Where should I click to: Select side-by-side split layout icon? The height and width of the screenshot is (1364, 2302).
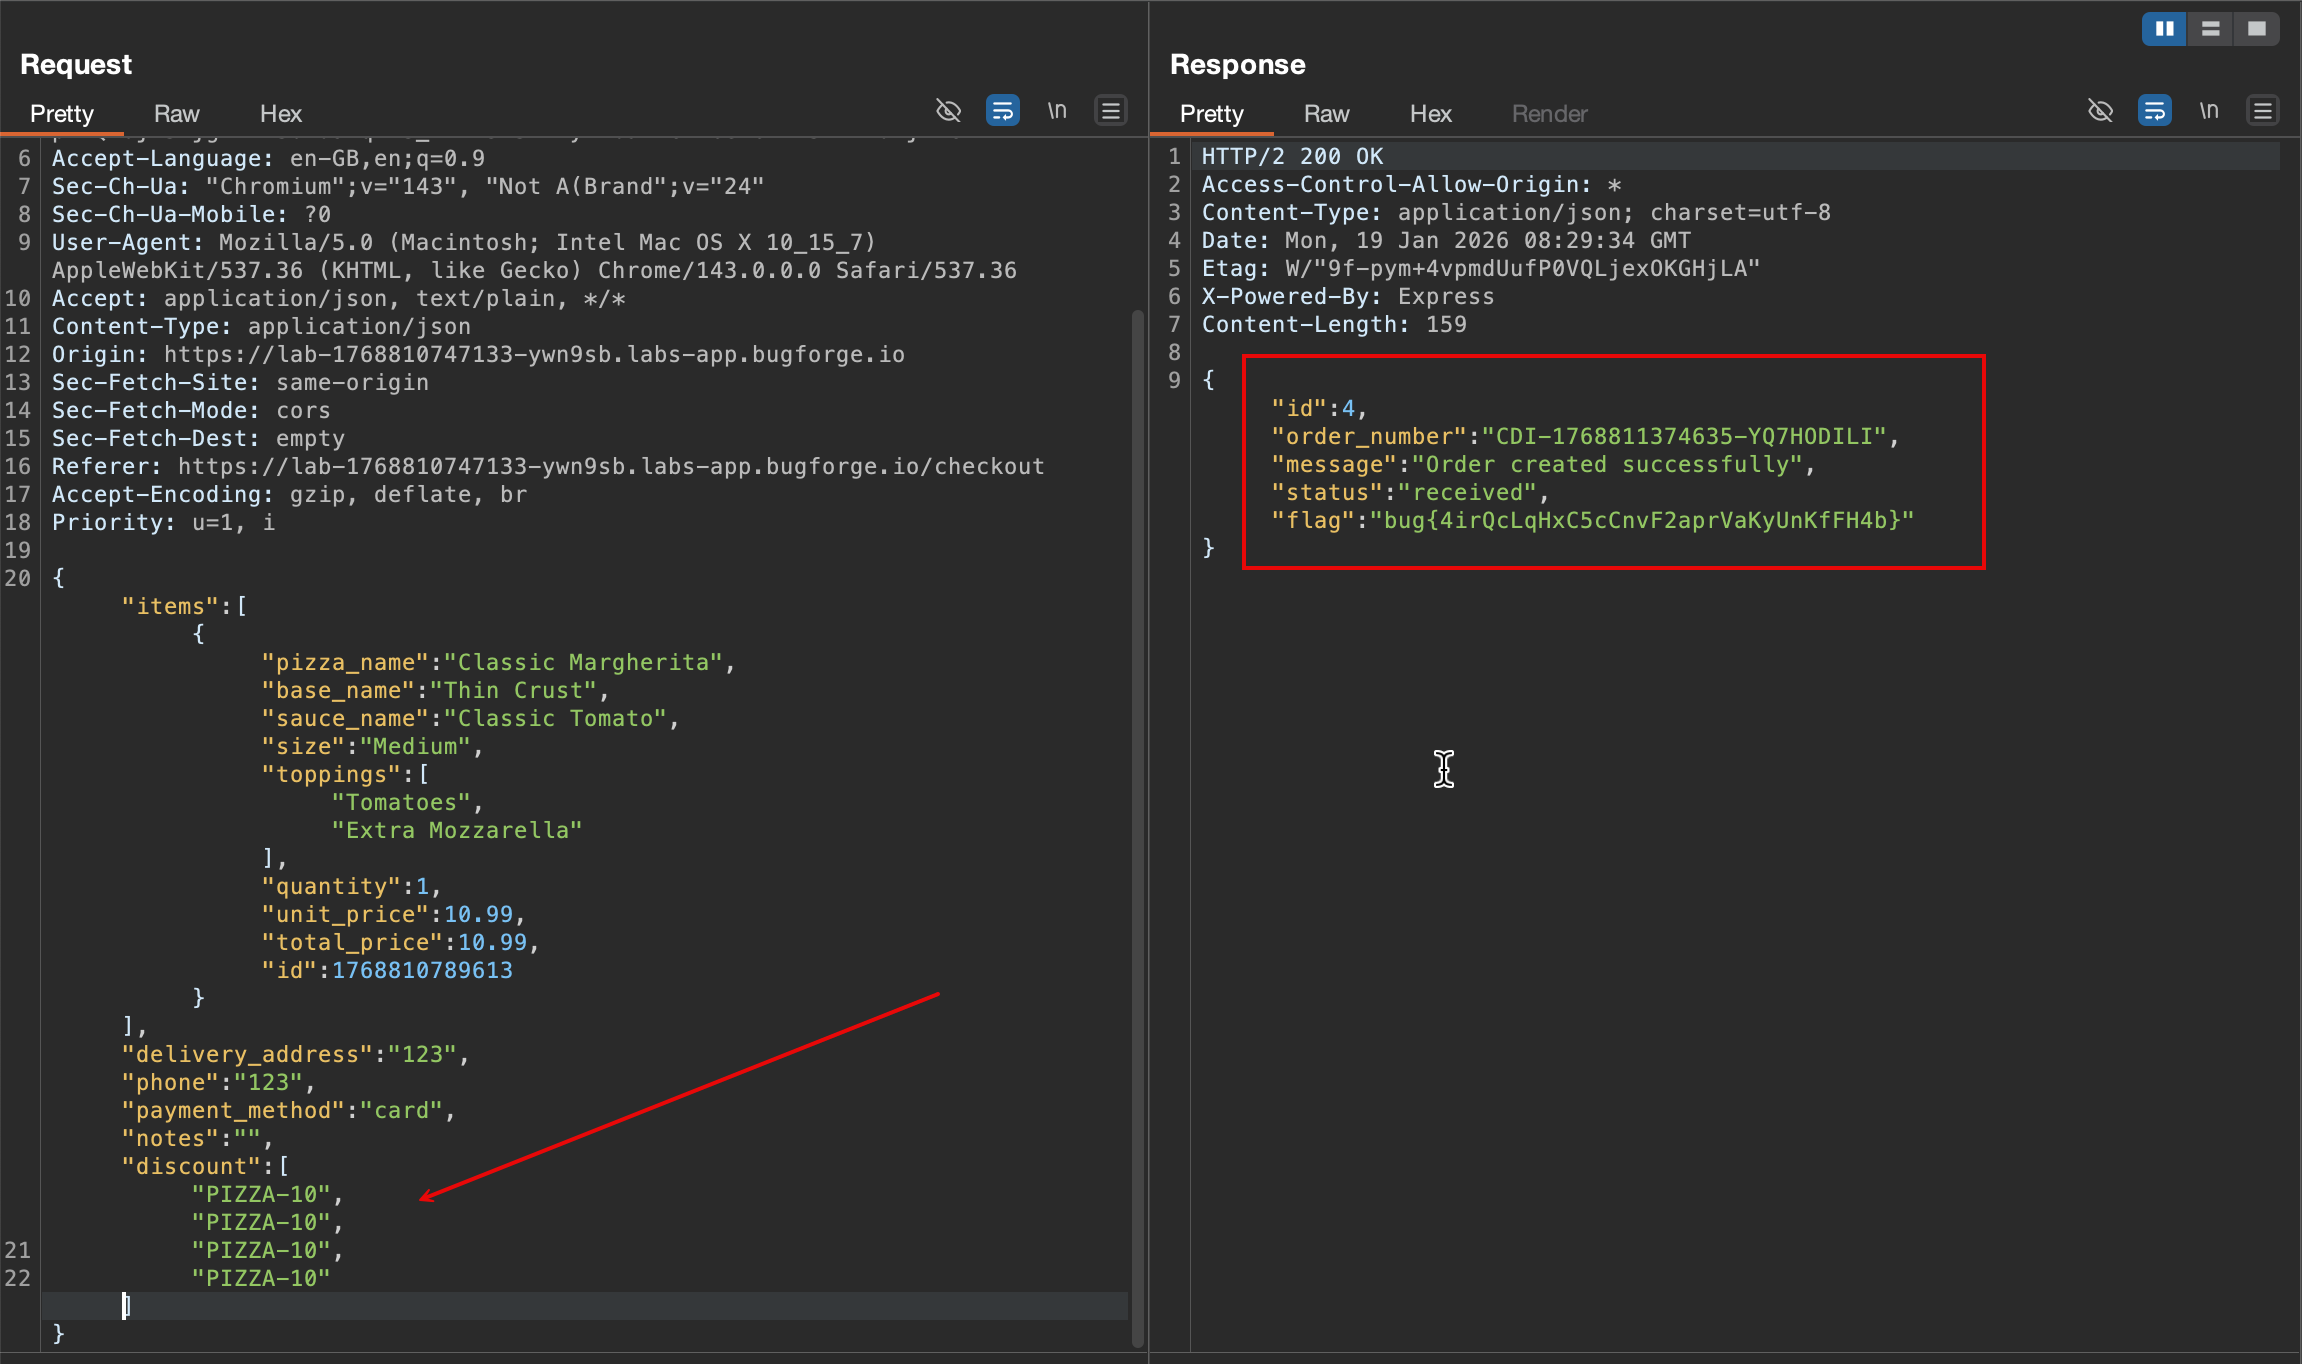2164,29
